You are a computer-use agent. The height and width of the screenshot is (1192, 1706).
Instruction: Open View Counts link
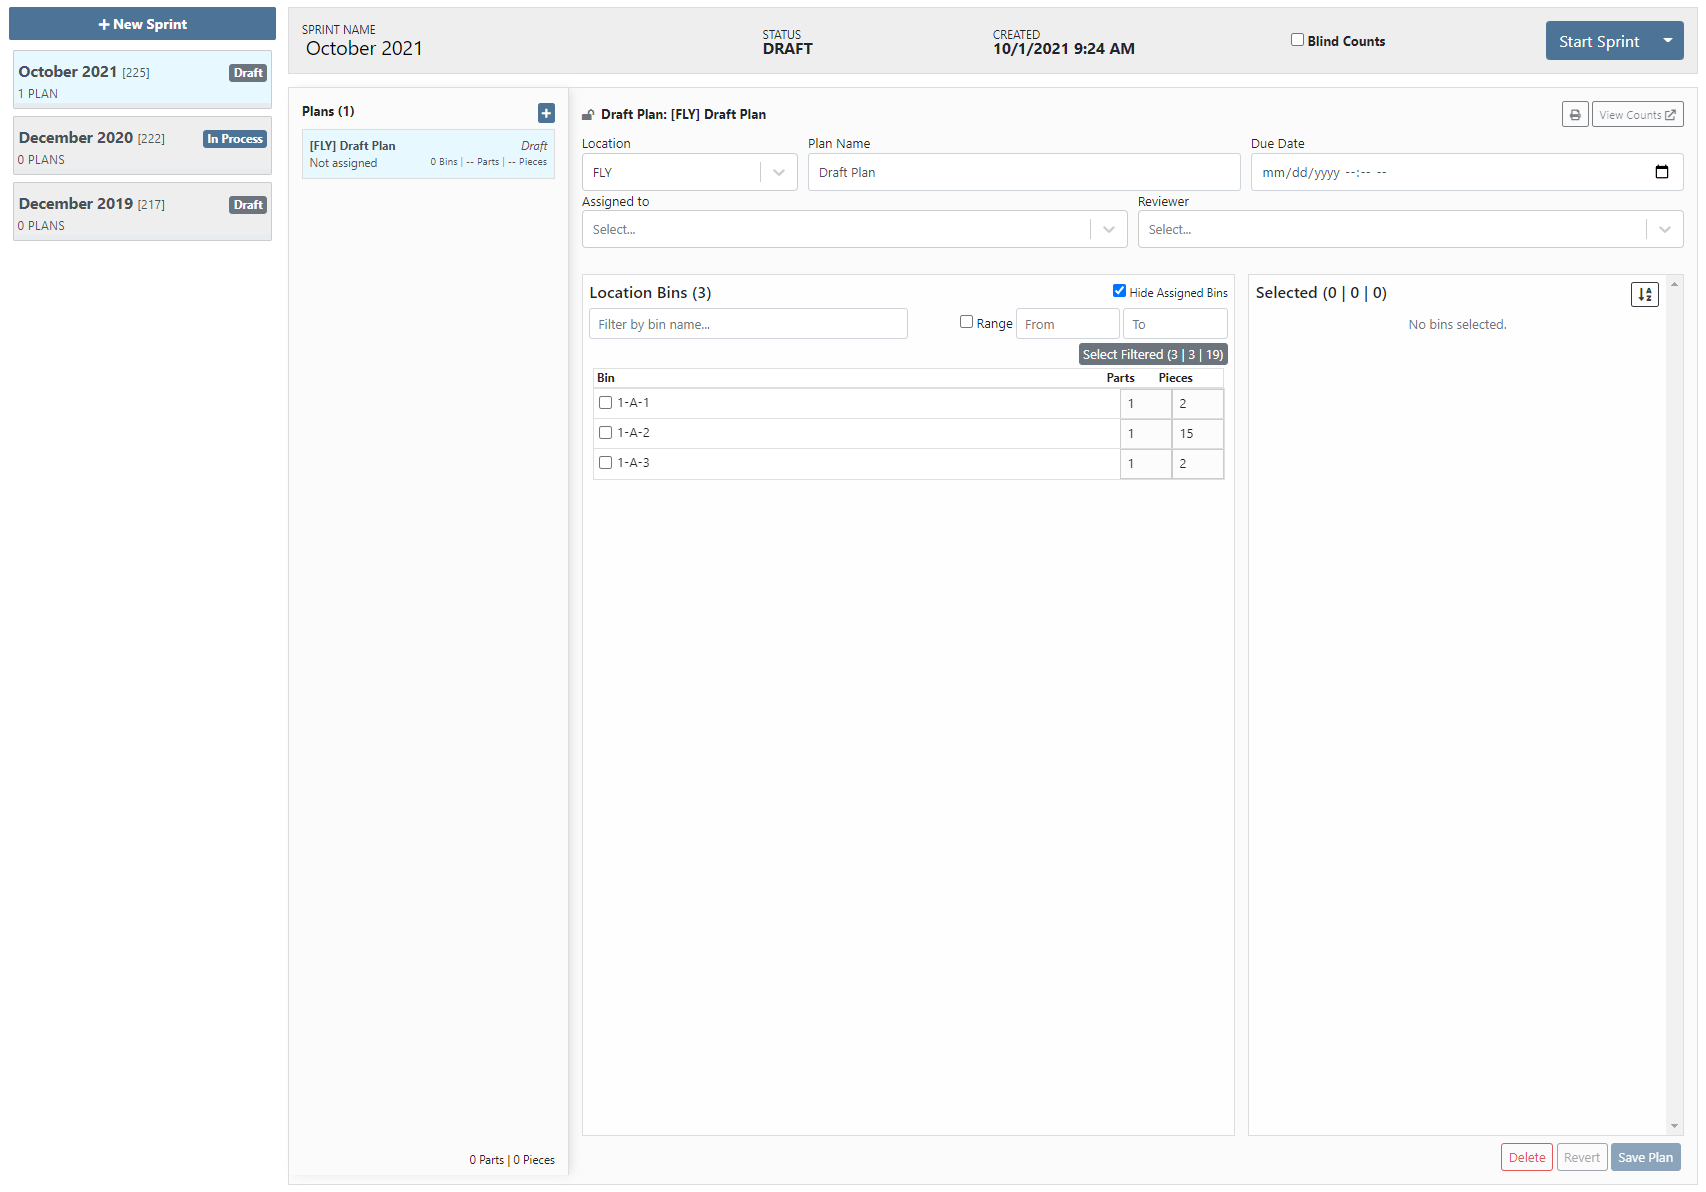coord(1637,115)
